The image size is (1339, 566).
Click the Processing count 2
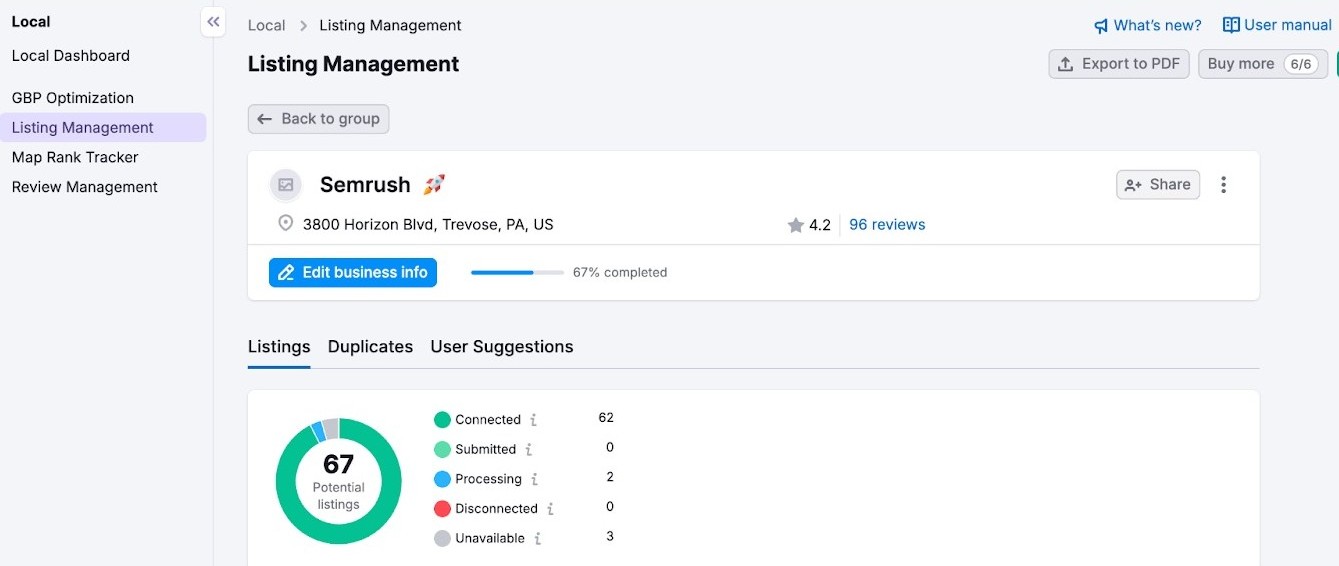(x=610, y=477)
